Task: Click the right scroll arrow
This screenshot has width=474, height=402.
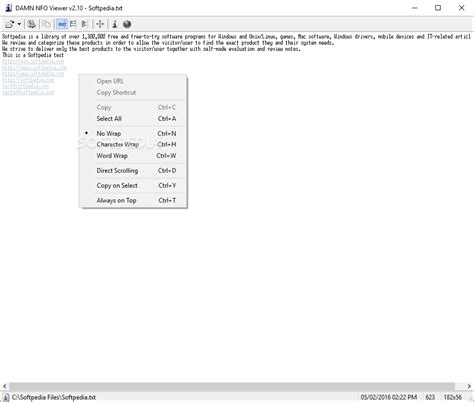Action: click(469, 386)
